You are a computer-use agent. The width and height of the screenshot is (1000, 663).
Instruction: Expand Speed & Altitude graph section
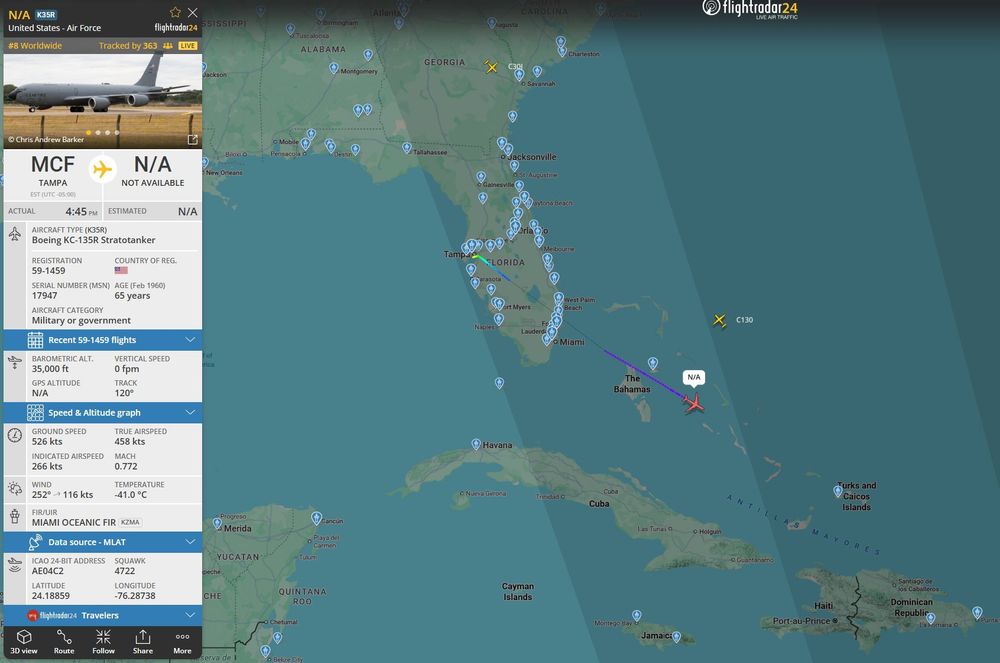103,412
